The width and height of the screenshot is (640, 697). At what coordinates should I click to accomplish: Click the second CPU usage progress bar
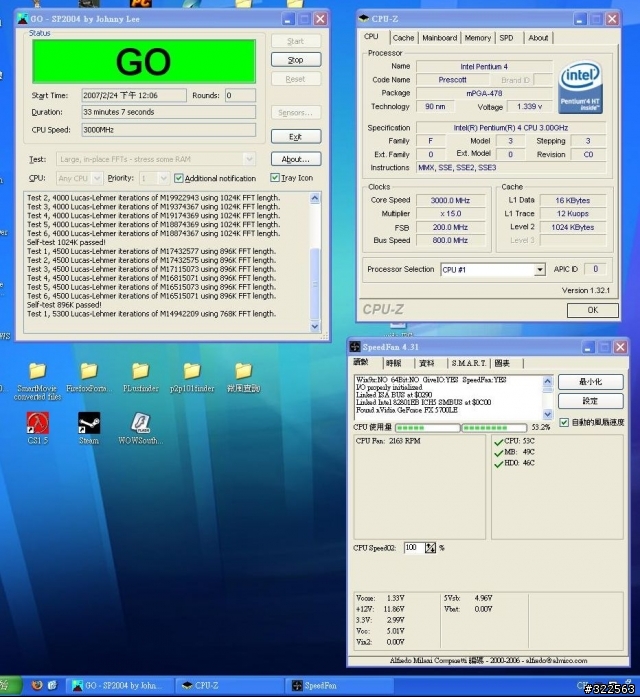494,428
